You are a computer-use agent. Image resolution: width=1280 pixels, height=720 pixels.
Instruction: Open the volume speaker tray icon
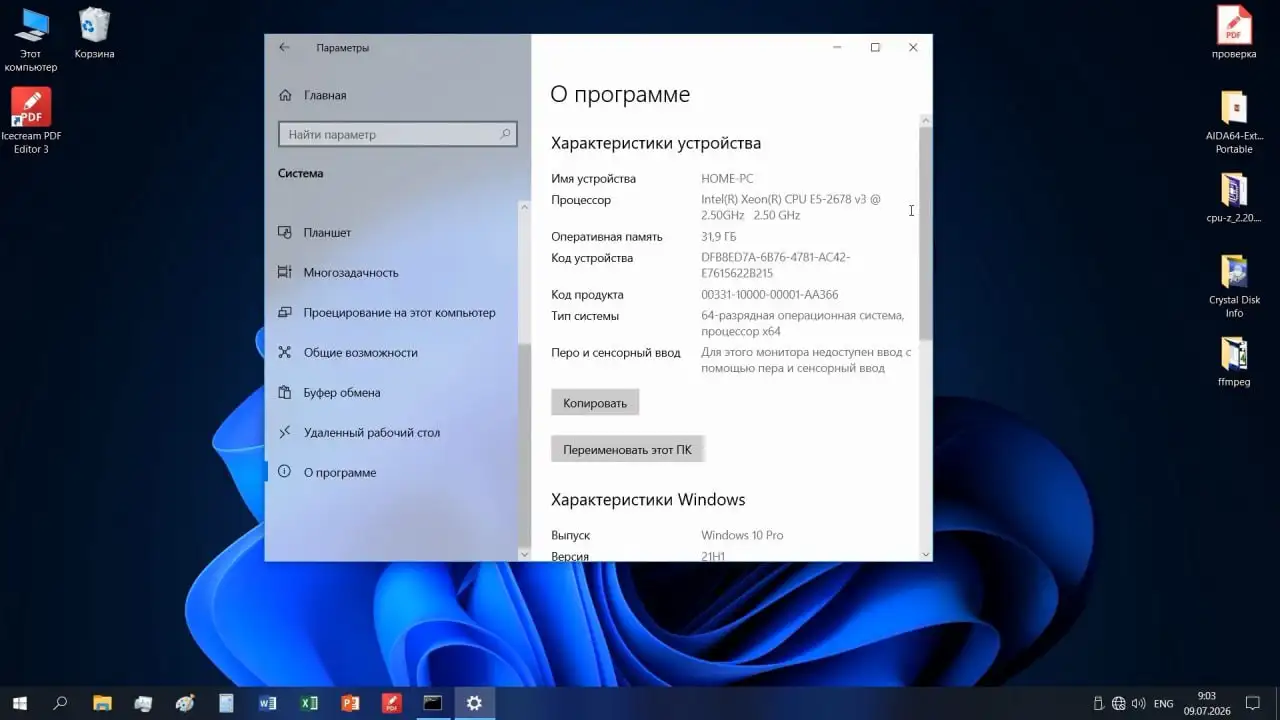pyautogui.click(x=1139, y=703)
